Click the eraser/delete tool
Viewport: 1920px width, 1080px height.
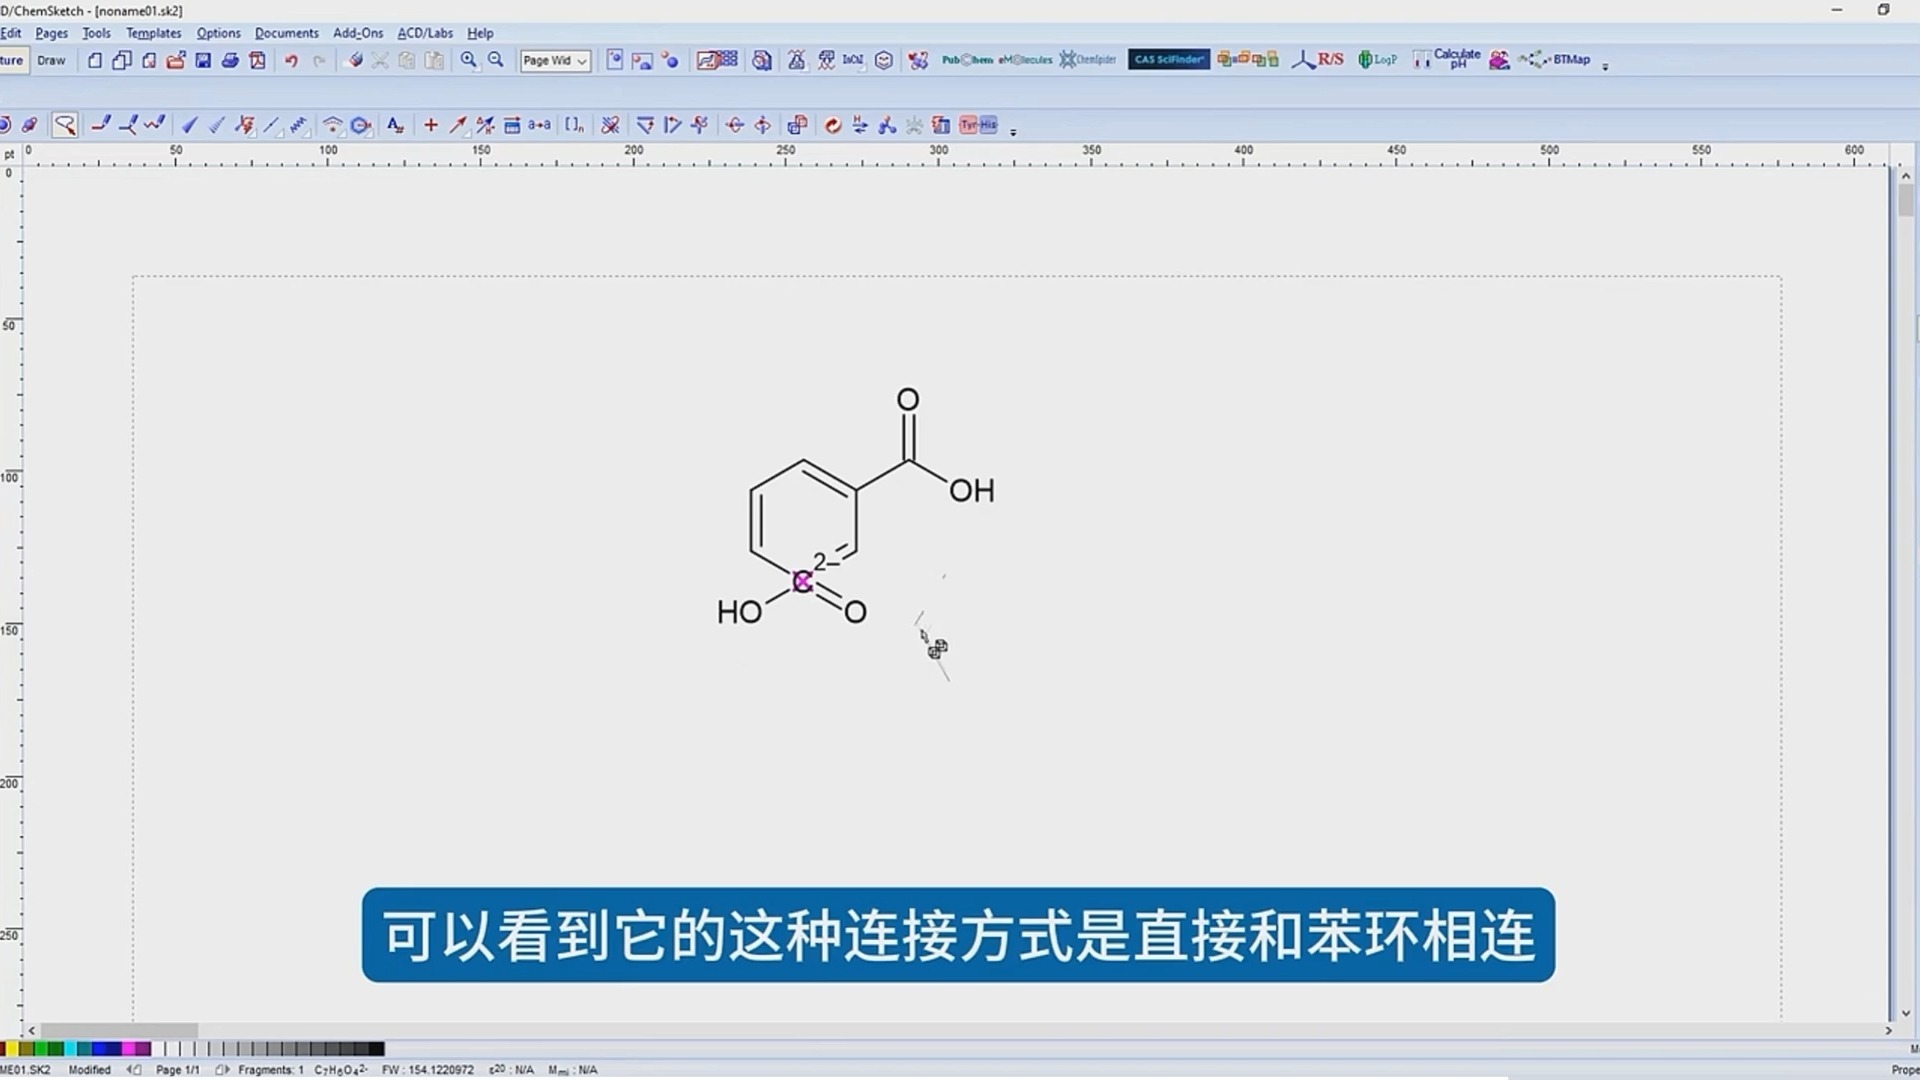coord(354,60)
